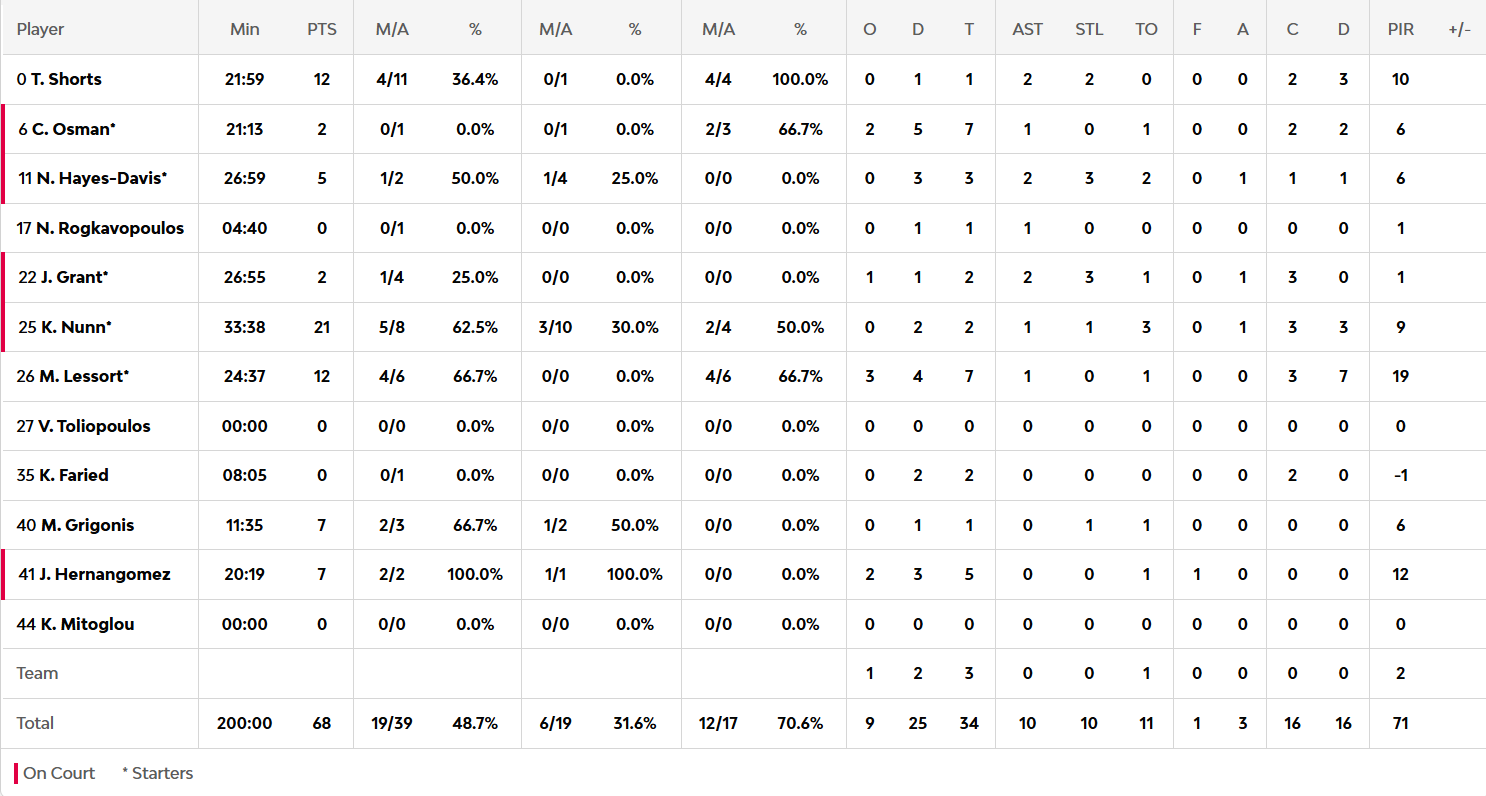Select J. Hernangomez player name

[104, 574]
